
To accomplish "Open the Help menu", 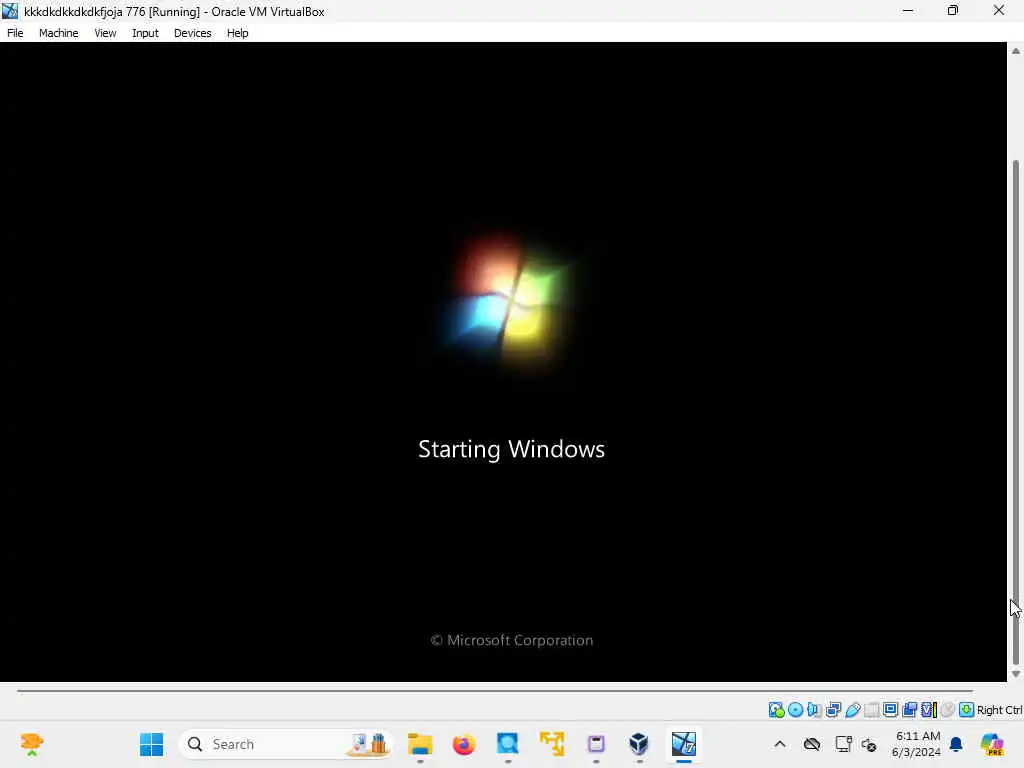I will click(238, 33).
